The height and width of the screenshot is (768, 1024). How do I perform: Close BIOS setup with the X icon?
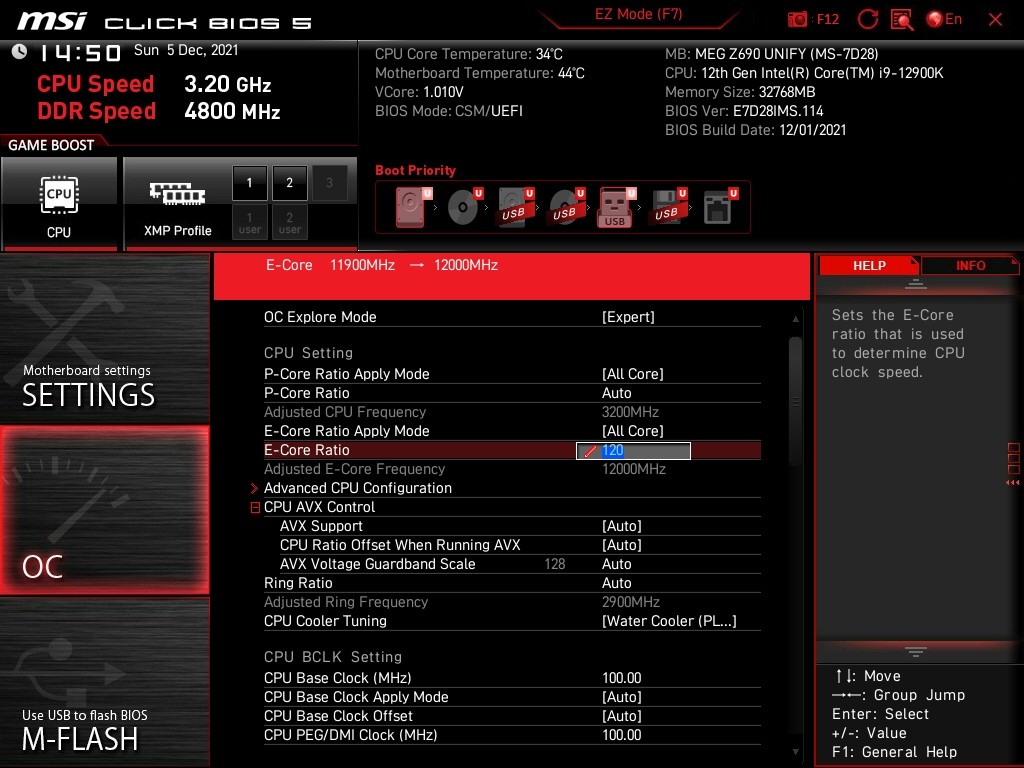coord(995,20)
